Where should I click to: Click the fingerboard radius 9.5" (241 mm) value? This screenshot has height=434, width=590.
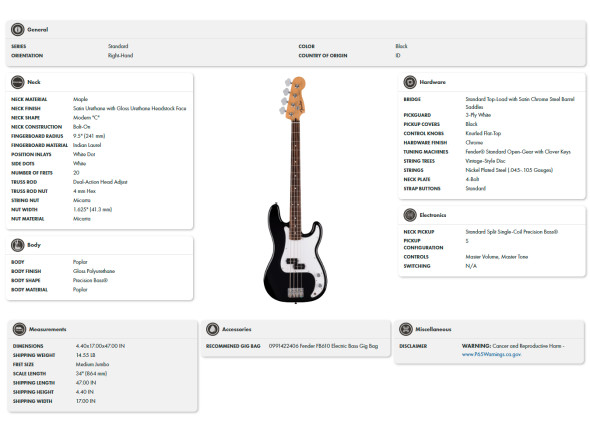click(89, 136)
